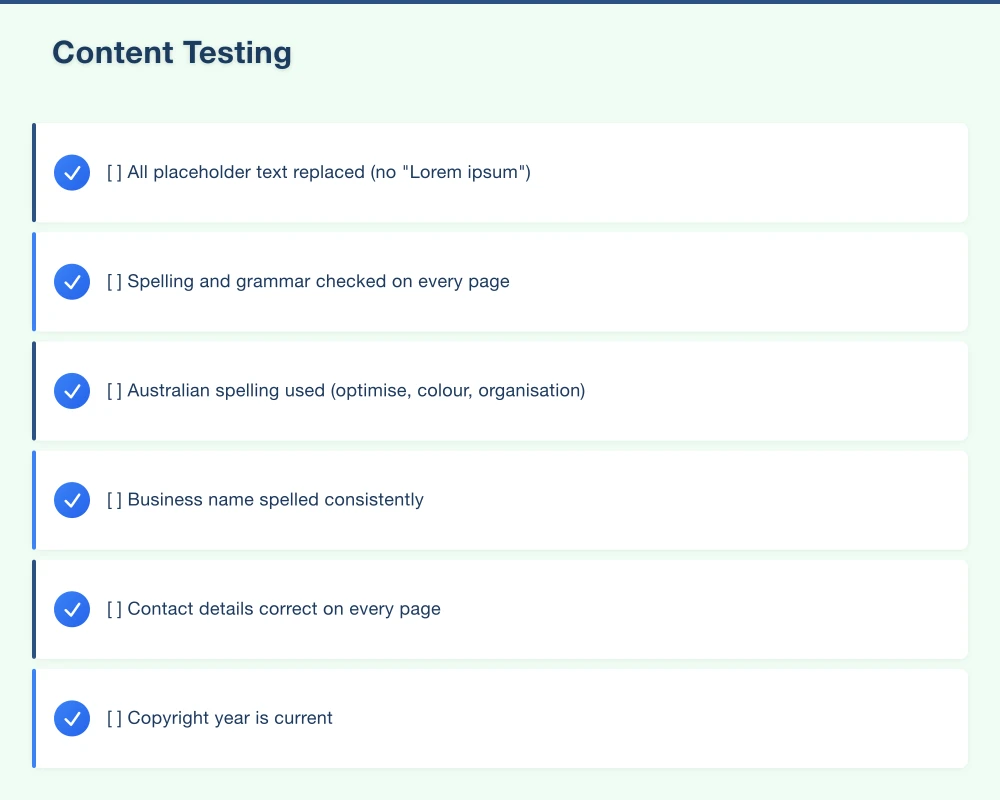The height and width of the screenshot is (800, 1000).
Task: Select the blue check circle for spelling and grammar
Action: point(71,281)
